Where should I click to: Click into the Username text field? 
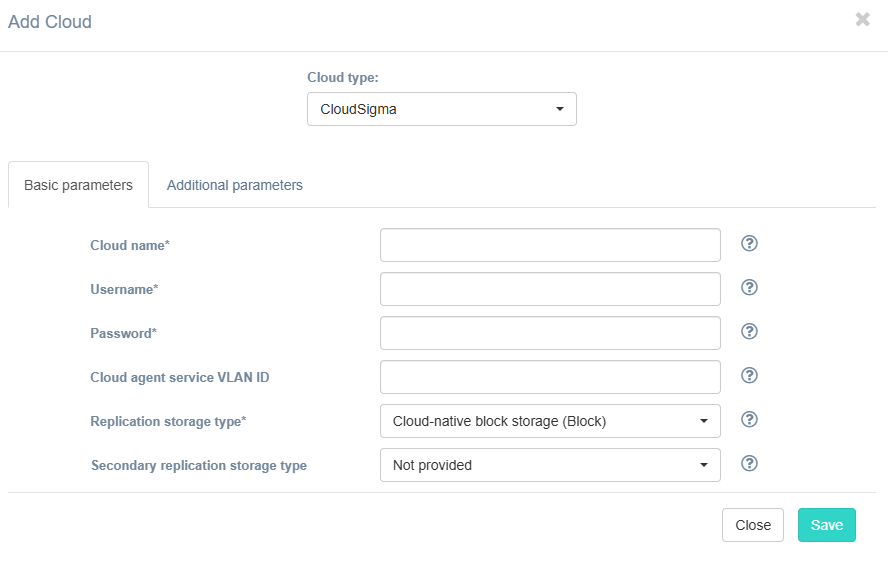550,289
